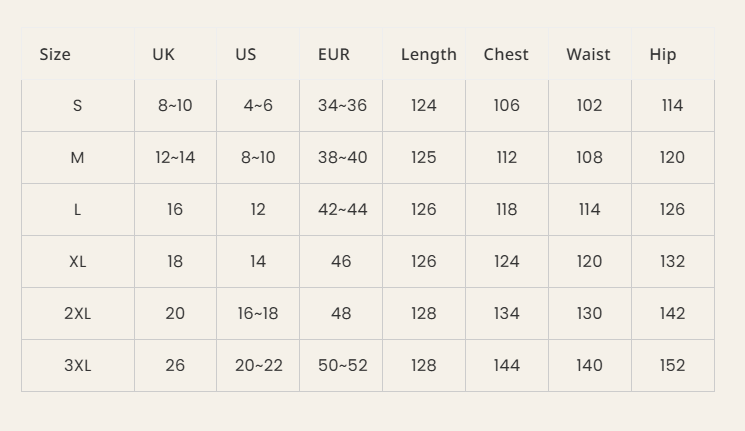Click the Size column header
Image resolution: width=745 pixels, height=431 pixels.
point(55,55)
